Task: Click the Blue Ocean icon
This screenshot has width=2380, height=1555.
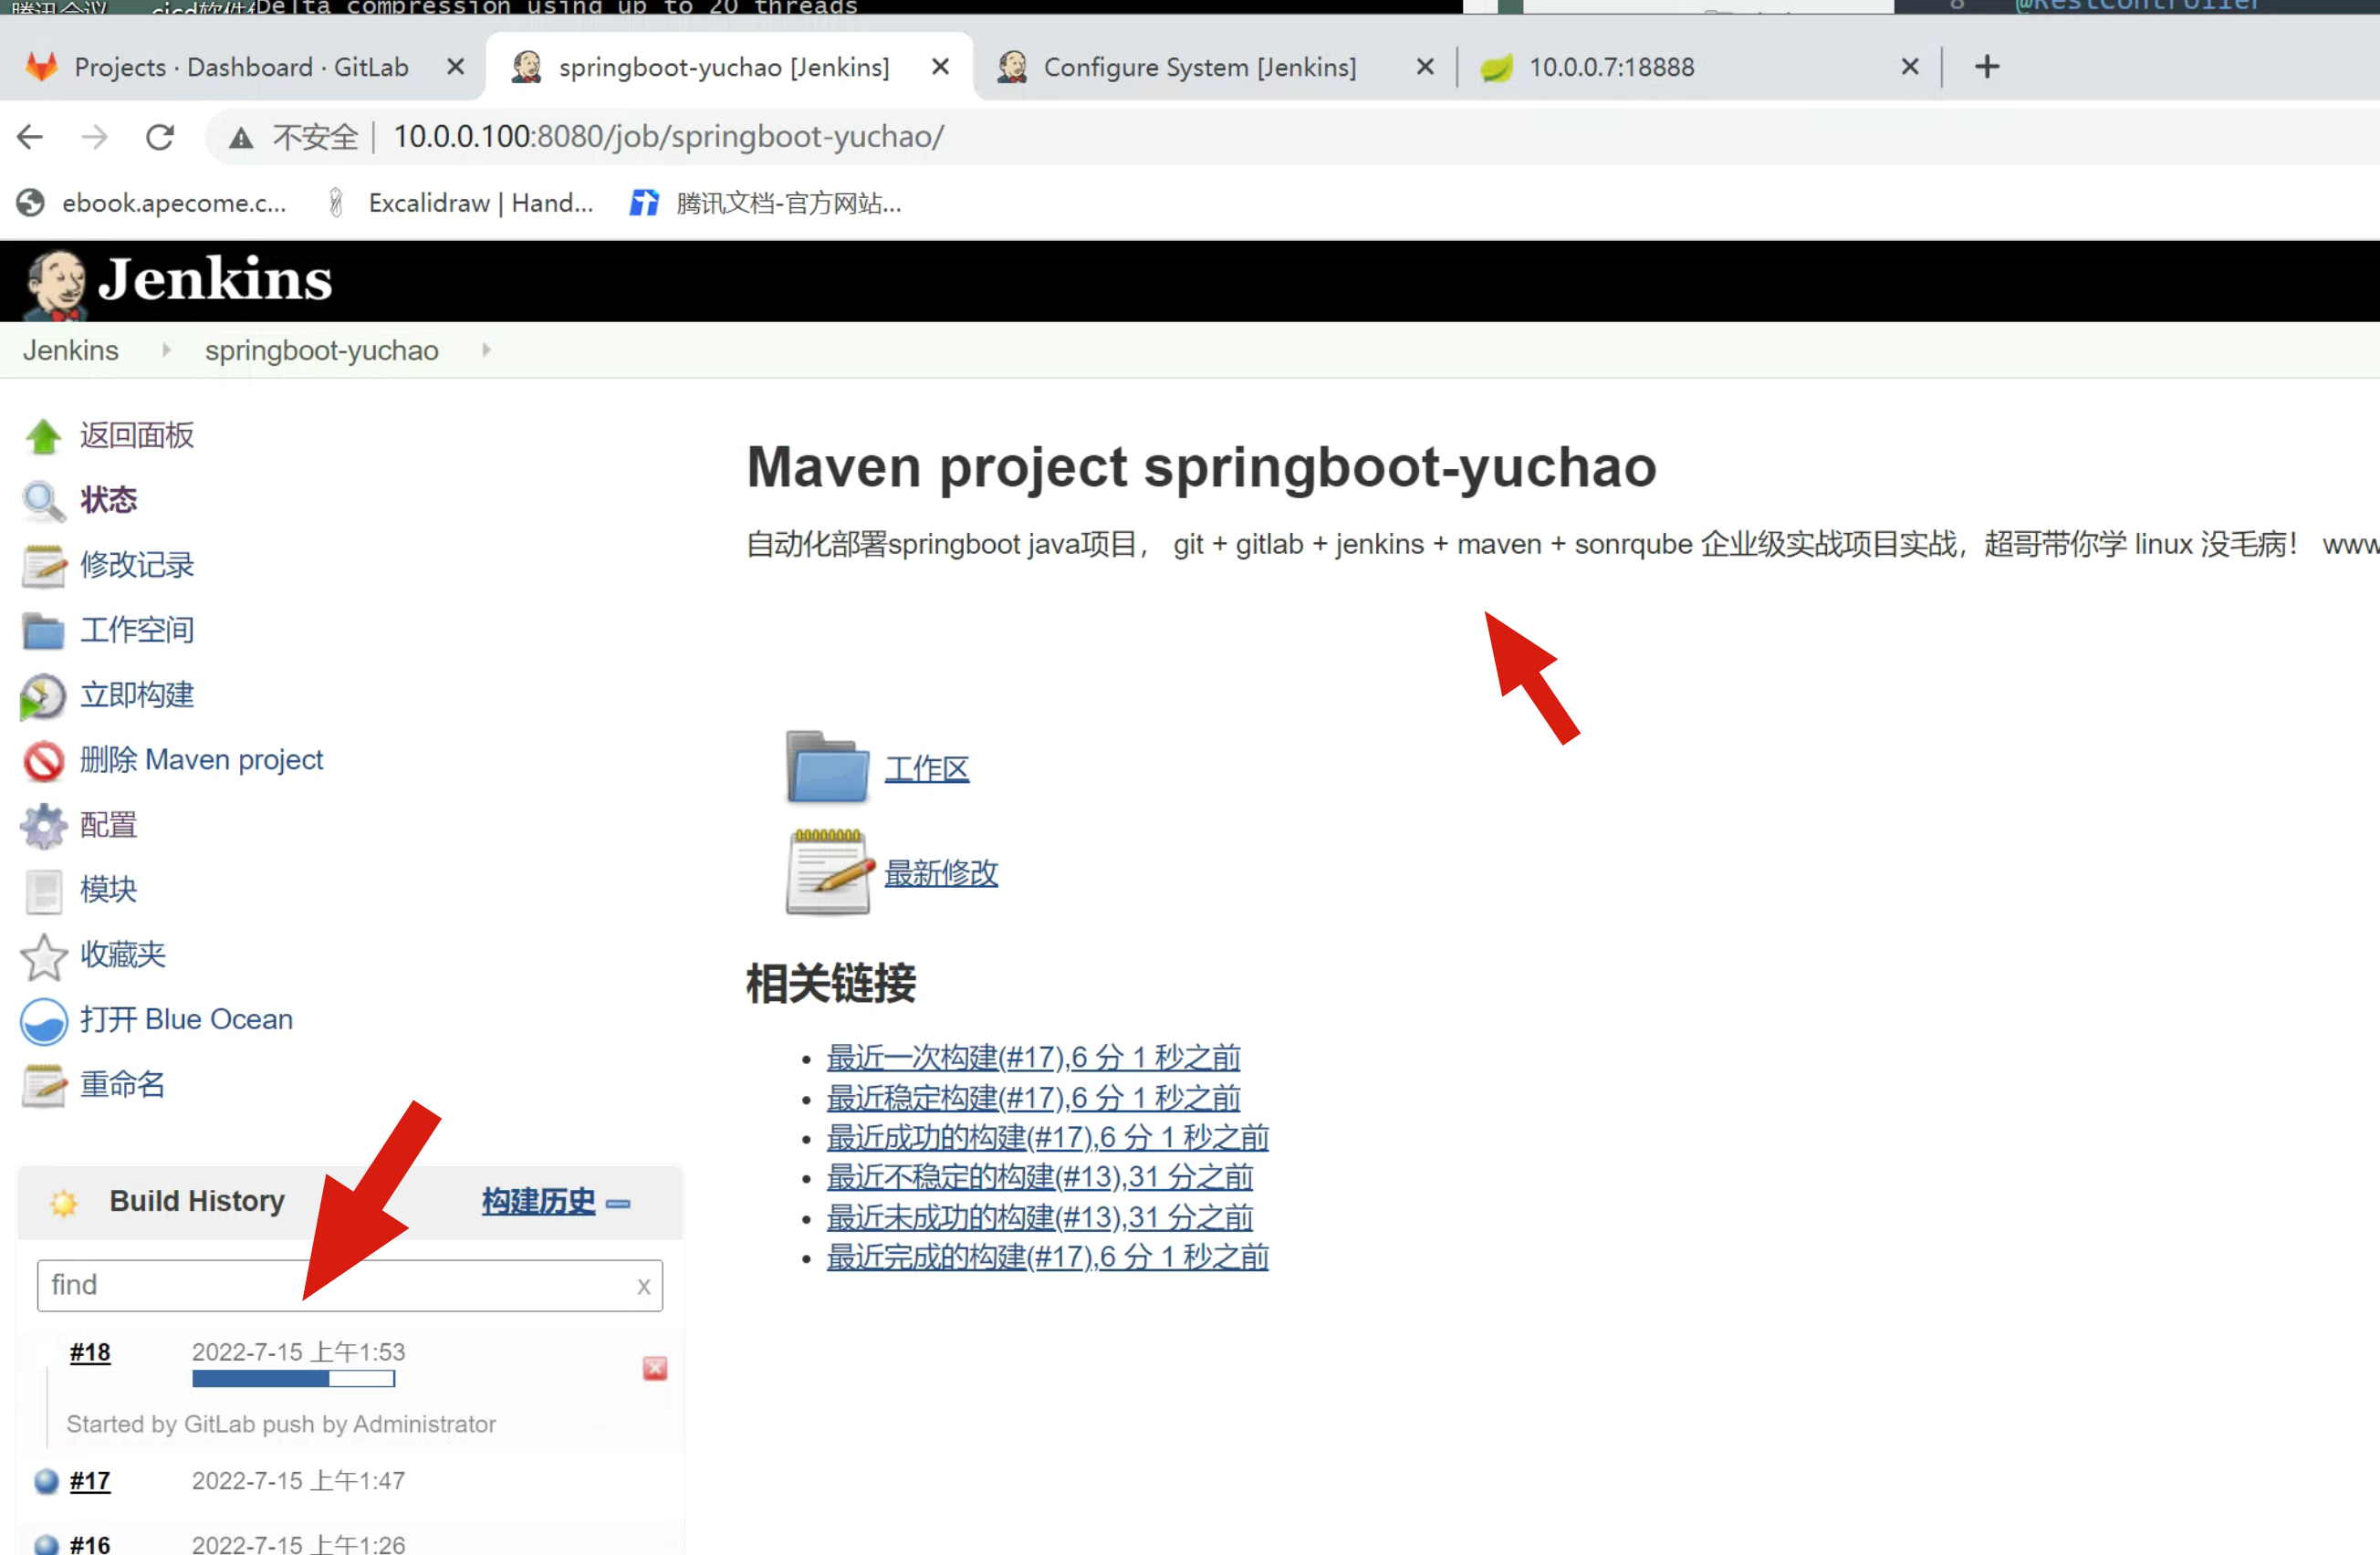Action: [x=43, y=1021]
